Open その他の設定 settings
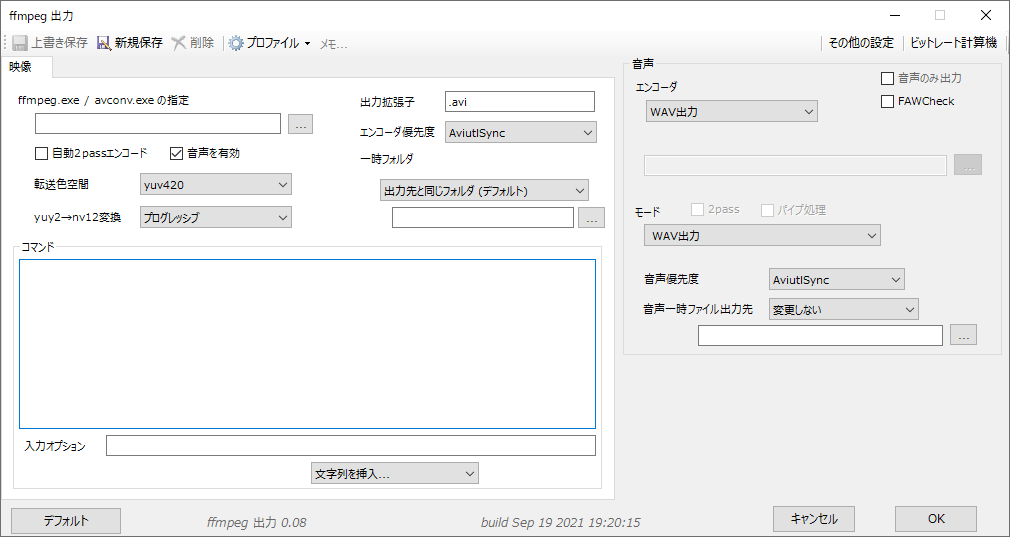This screenshot has width=1010, height=537. tap(861, 43)
